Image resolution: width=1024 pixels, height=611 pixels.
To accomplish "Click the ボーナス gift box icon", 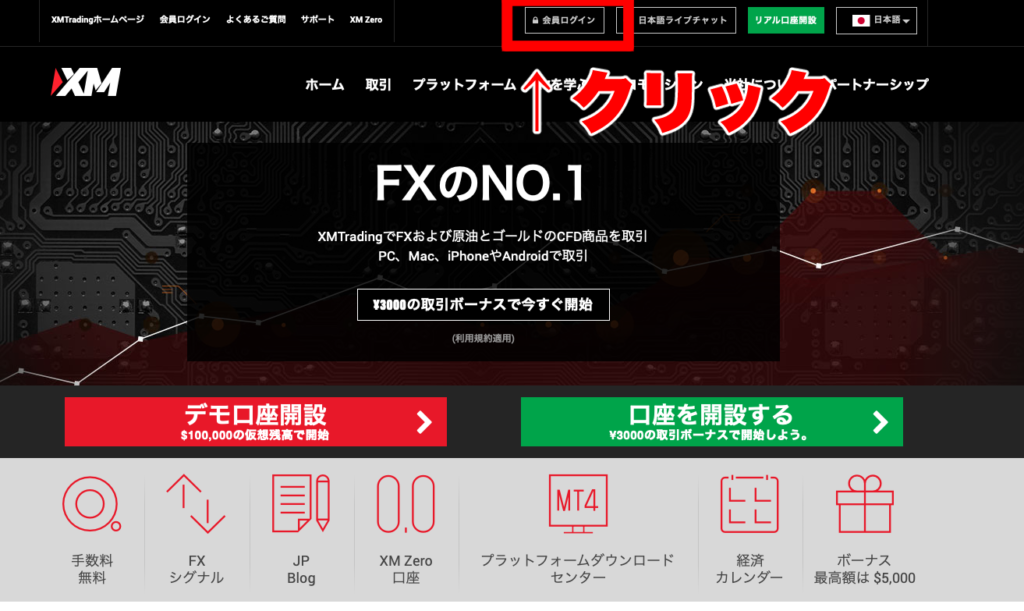I will tap(864, 504).
